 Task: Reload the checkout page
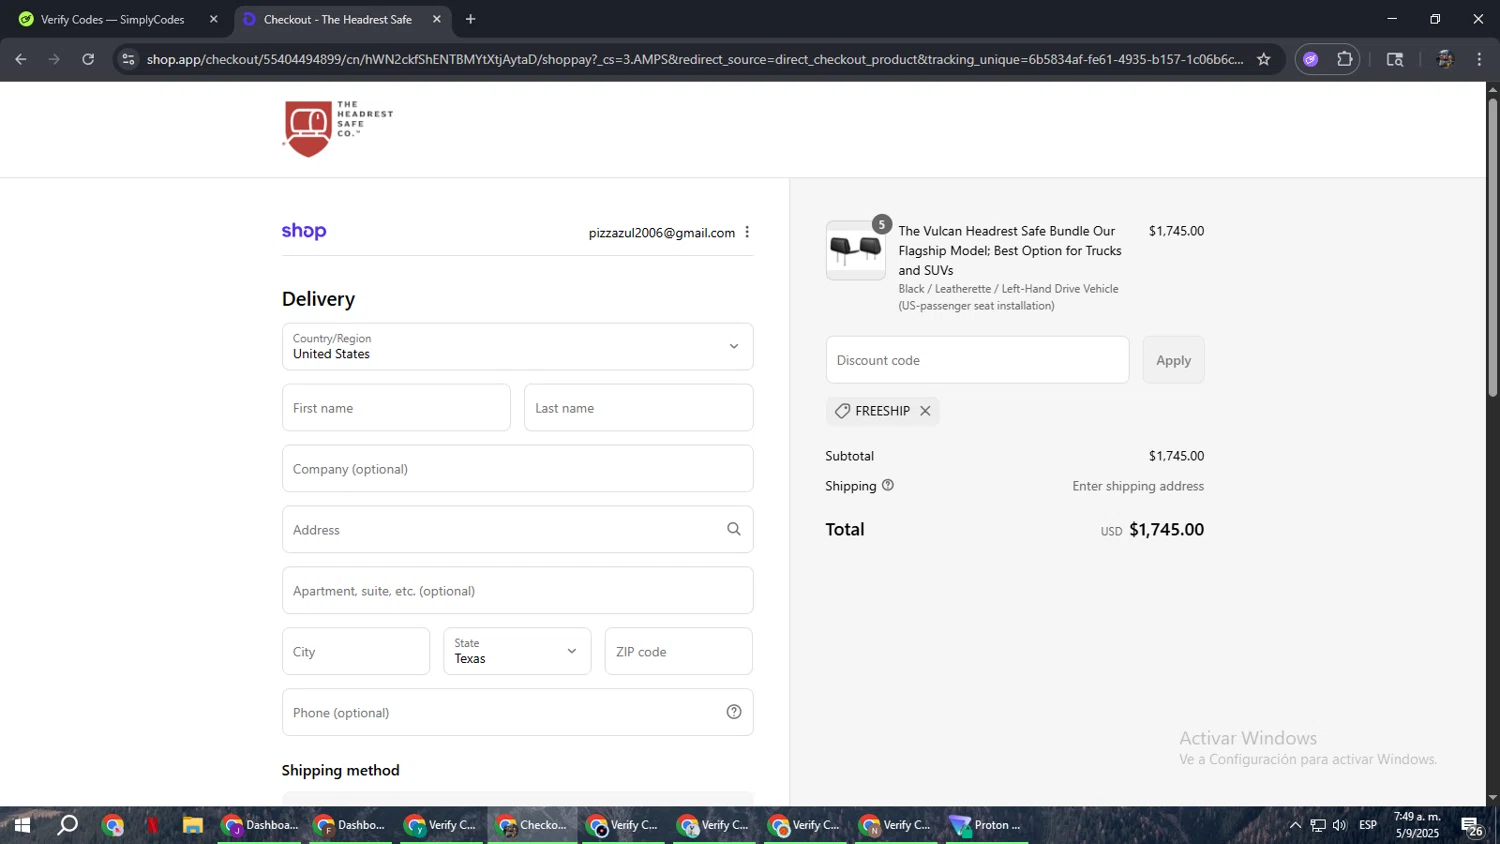click(88, 59)
